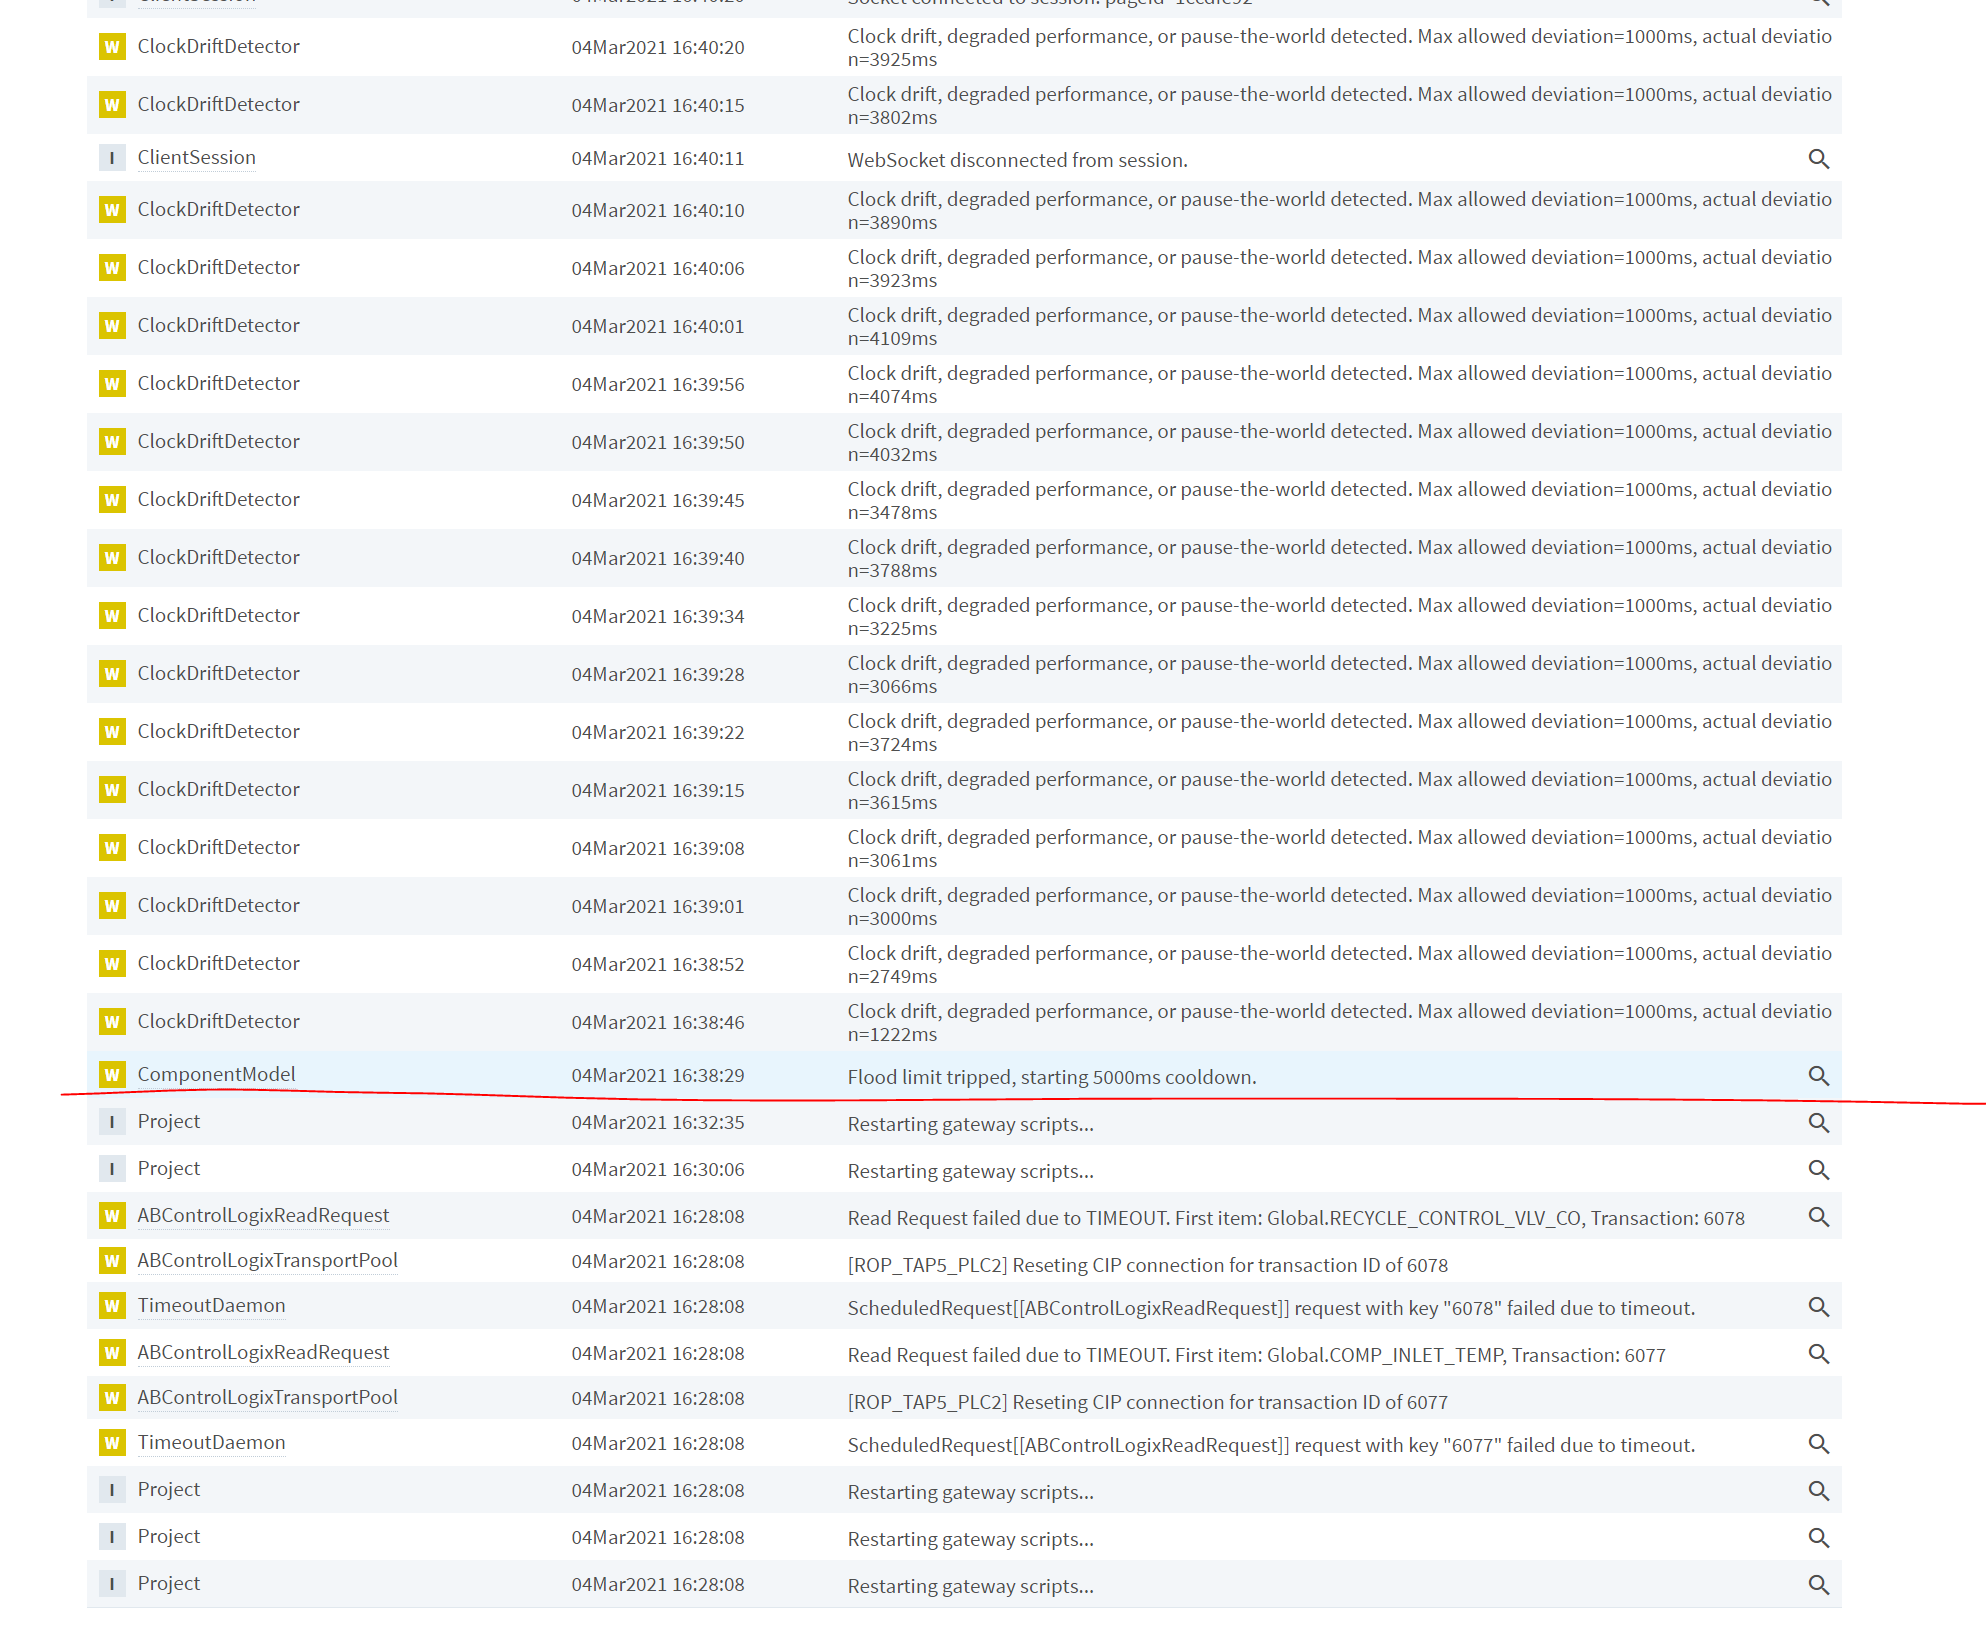Click info badge on 16:32:35 Project row
Screen dimensions: 1986x1625
point(112,1122)
